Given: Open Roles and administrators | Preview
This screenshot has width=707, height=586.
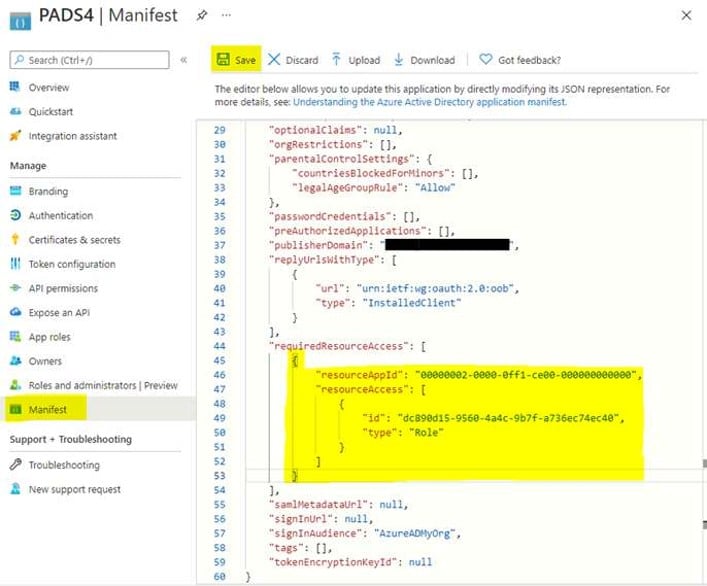Looking at the screenshot, I should (103, 386).
